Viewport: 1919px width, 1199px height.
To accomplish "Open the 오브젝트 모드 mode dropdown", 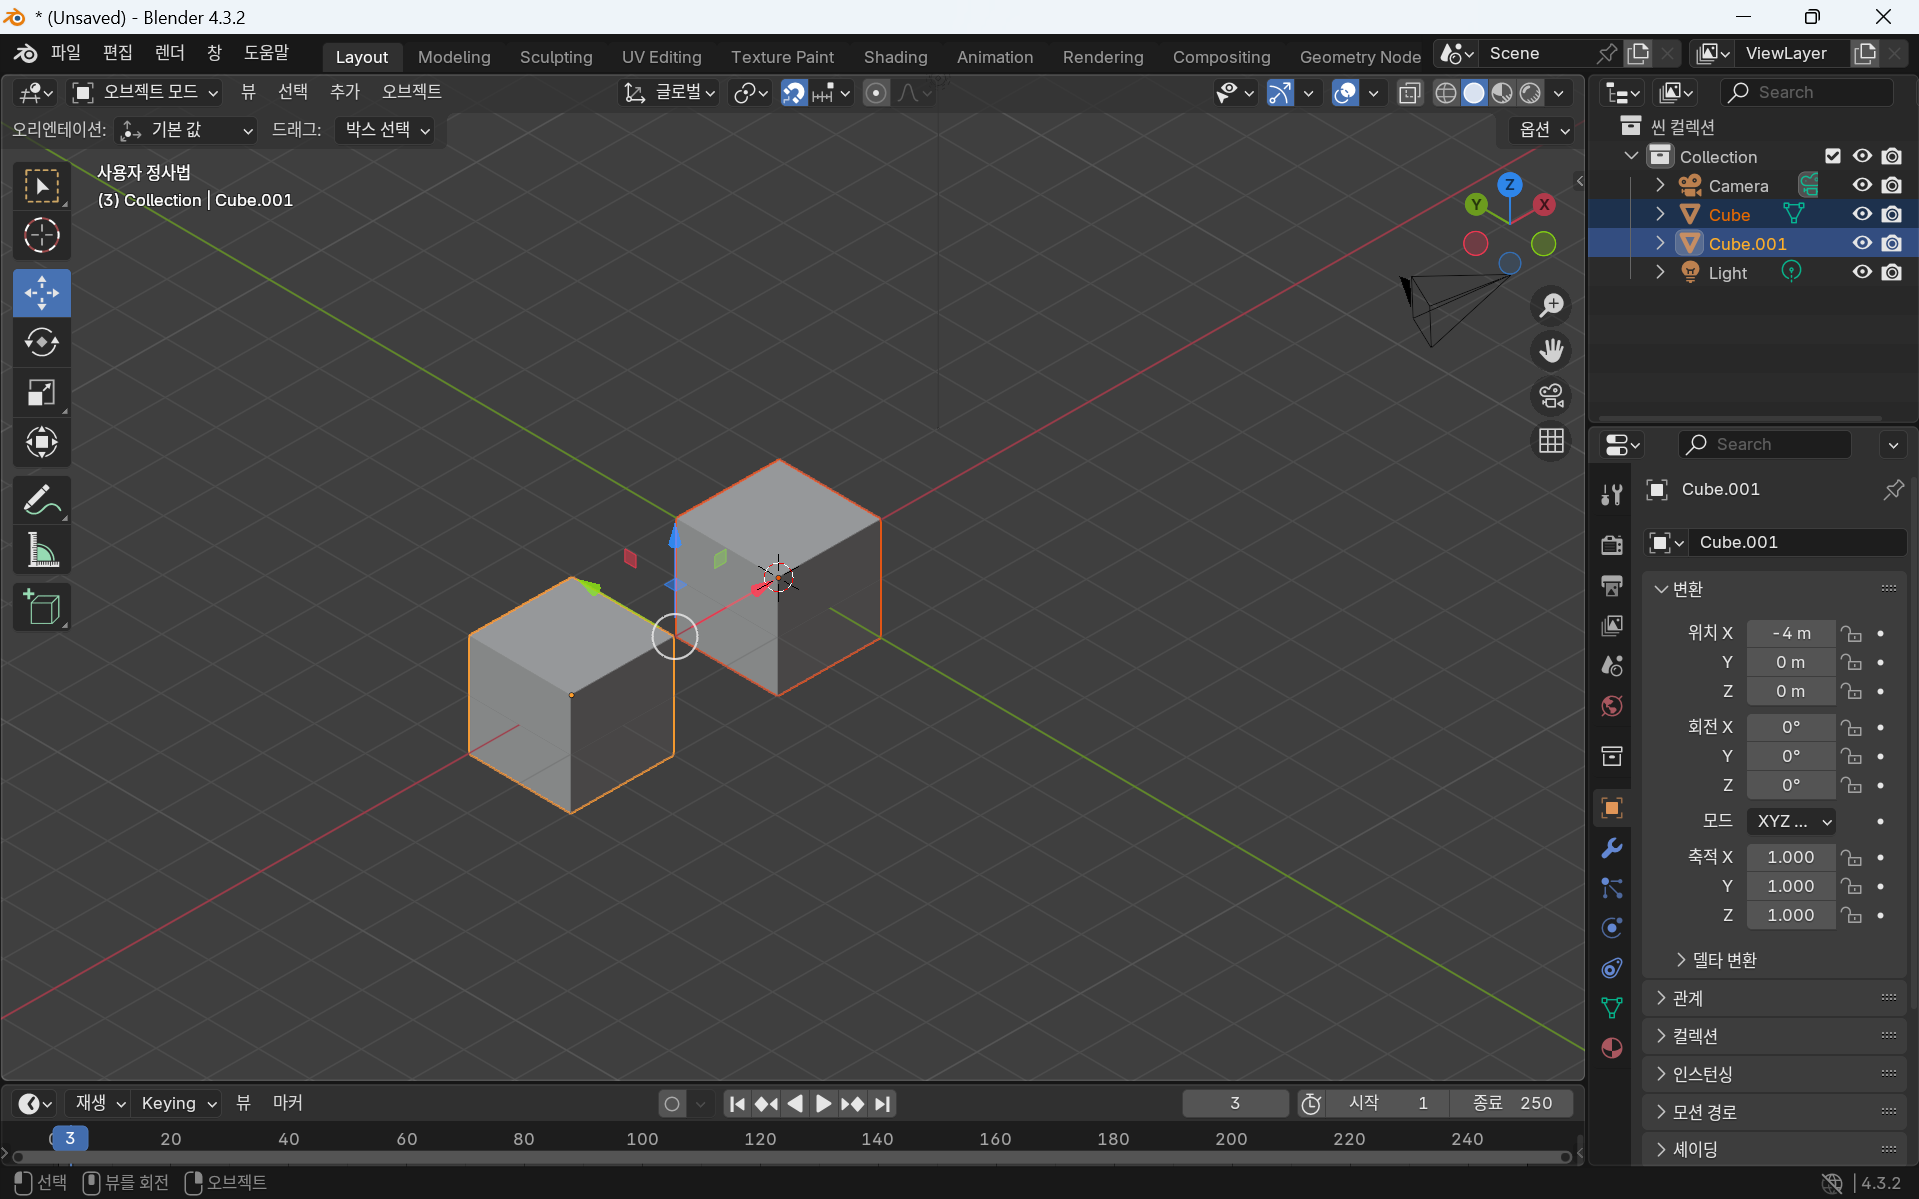I will click(x=145, y=92).
